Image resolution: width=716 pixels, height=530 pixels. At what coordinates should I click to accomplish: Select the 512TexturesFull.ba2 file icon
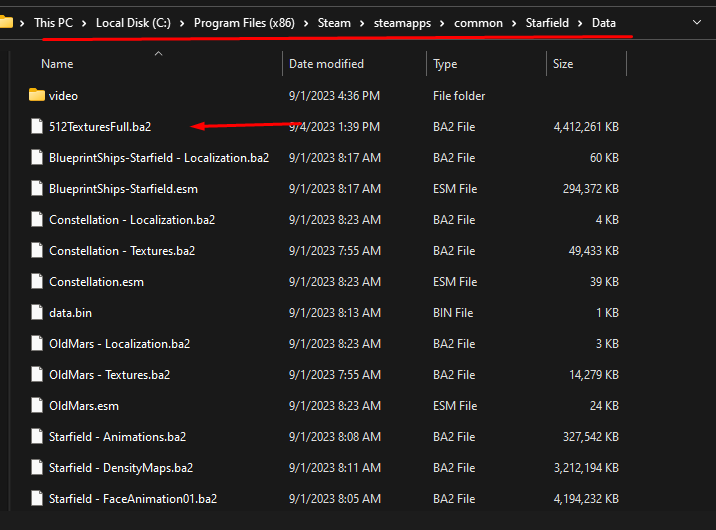tap(37, 127)
